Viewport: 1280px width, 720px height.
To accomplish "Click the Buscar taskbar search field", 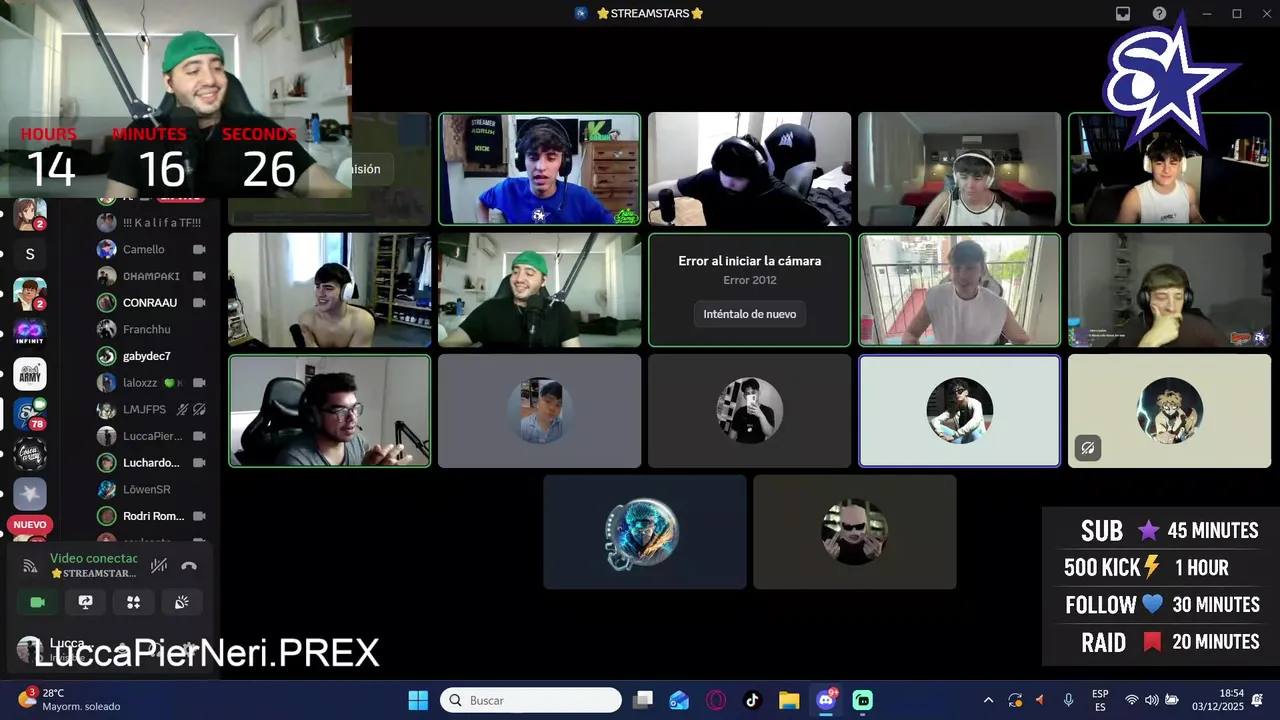I will 531,700.
